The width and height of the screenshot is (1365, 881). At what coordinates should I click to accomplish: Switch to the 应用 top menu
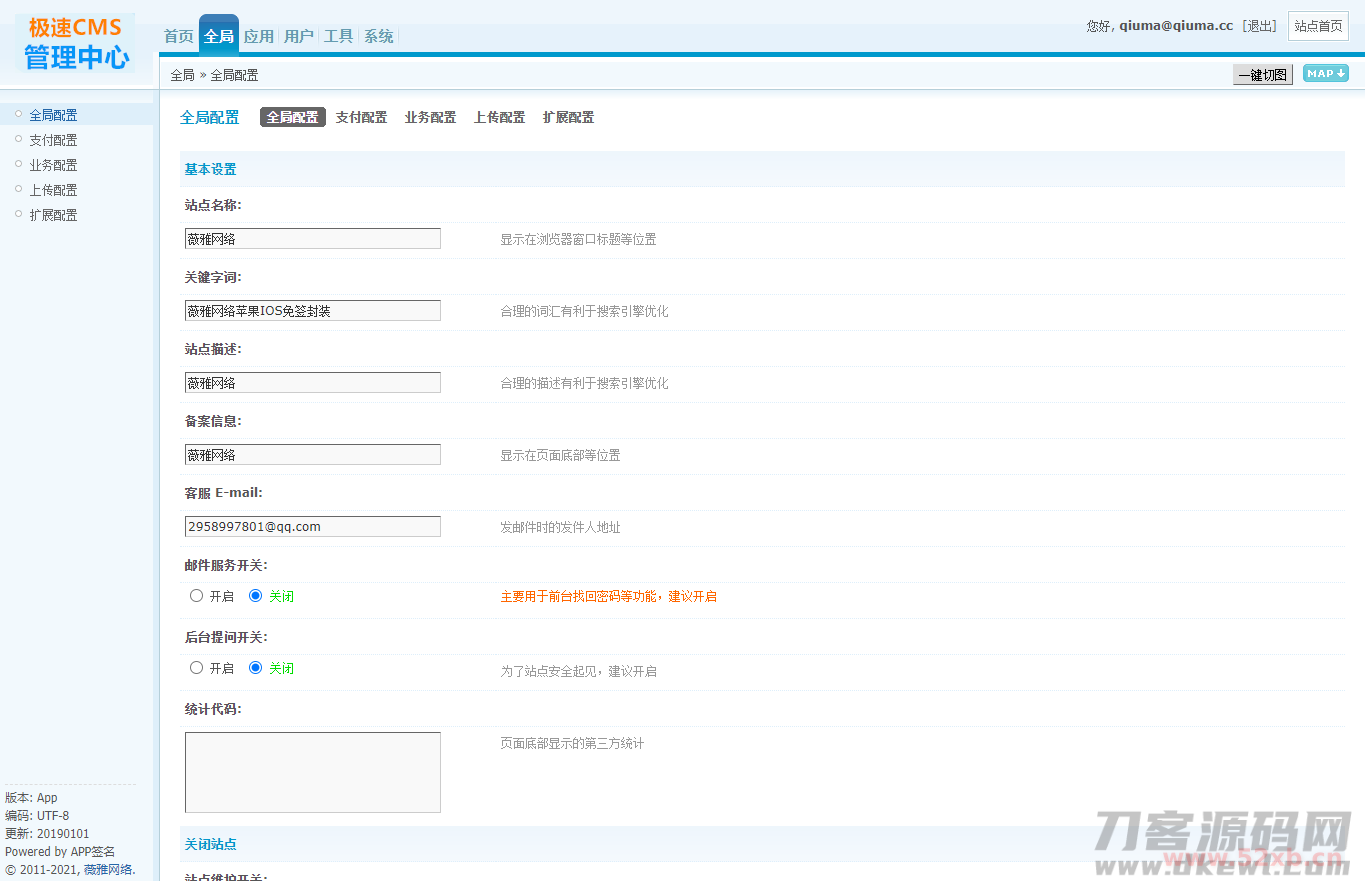point(258,36)
